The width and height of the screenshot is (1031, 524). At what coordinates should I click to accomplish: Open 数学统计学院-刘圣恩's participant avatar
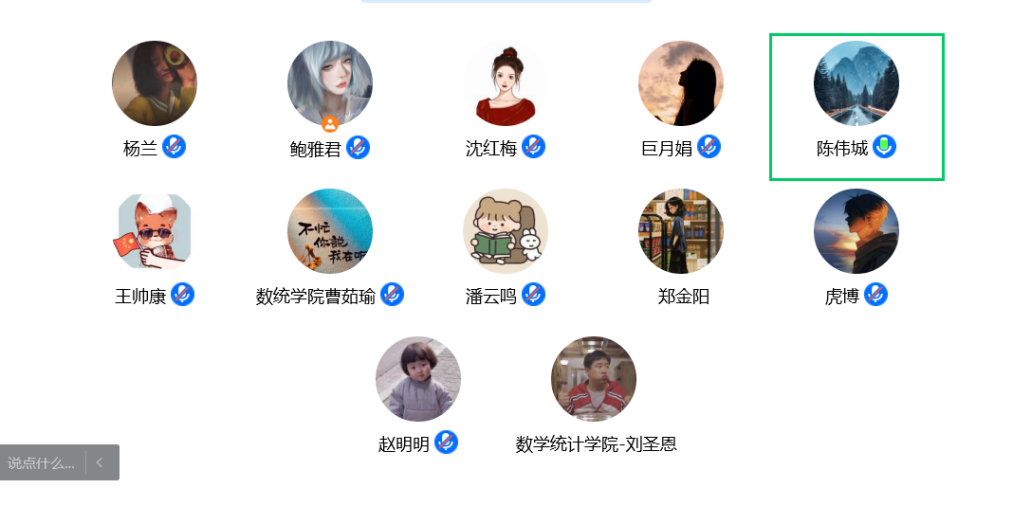(594, 379)
